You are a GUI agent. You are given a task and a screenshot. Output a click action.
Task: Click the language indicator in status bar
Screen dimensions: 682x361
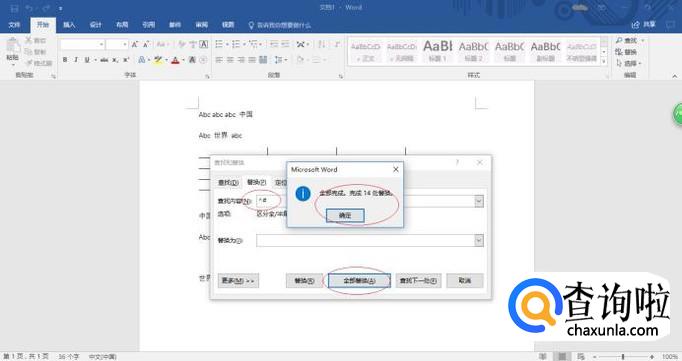[103, 357]
